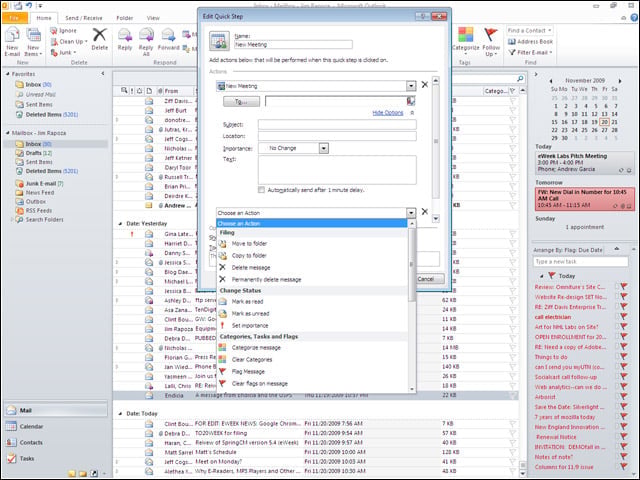
Task: Select the Drafts folder
Action: (34, 153)
